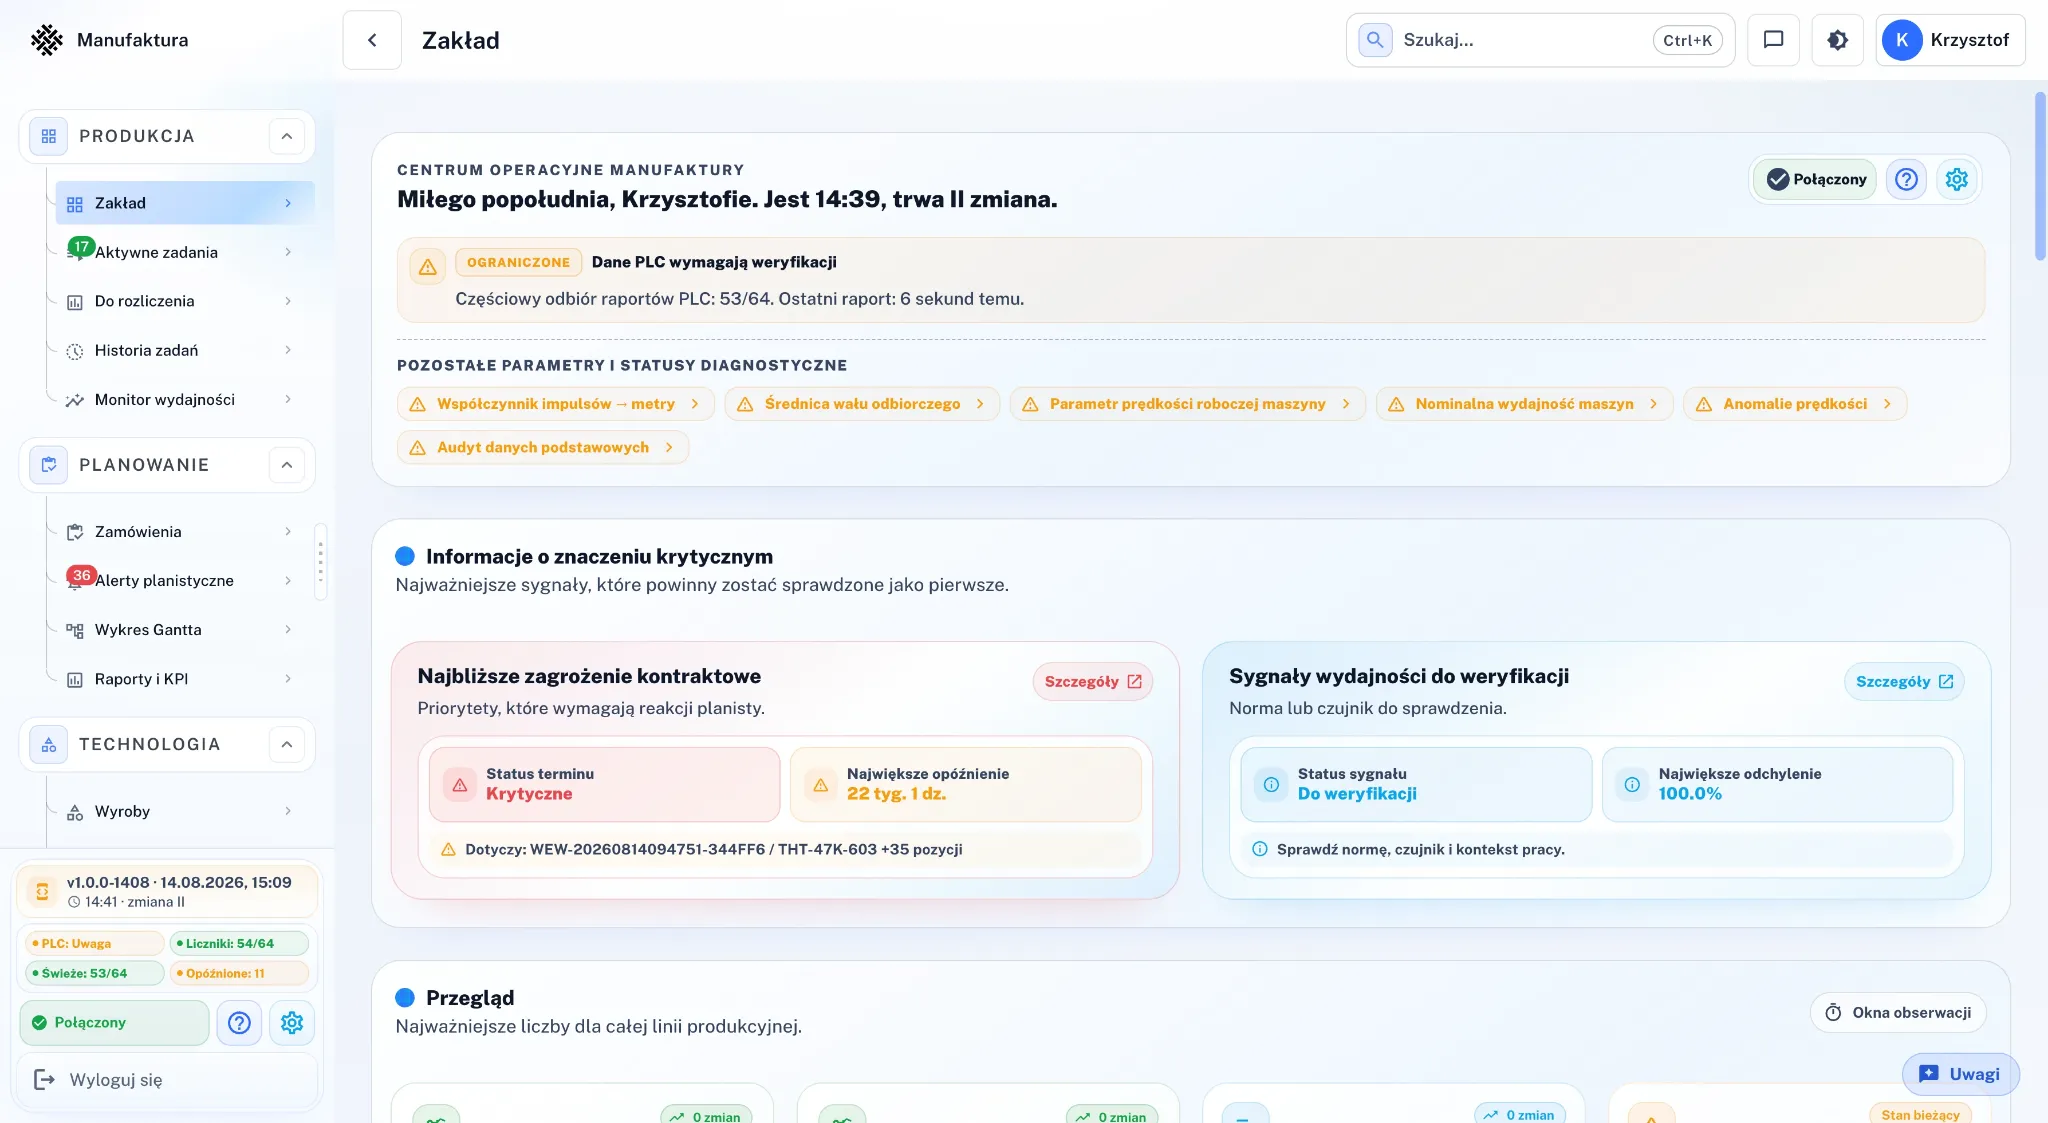Viewport: 2048px width, 1123px height.
Task: Click the PLC: Uwaga status chip
Action: [x=94, y=943]
